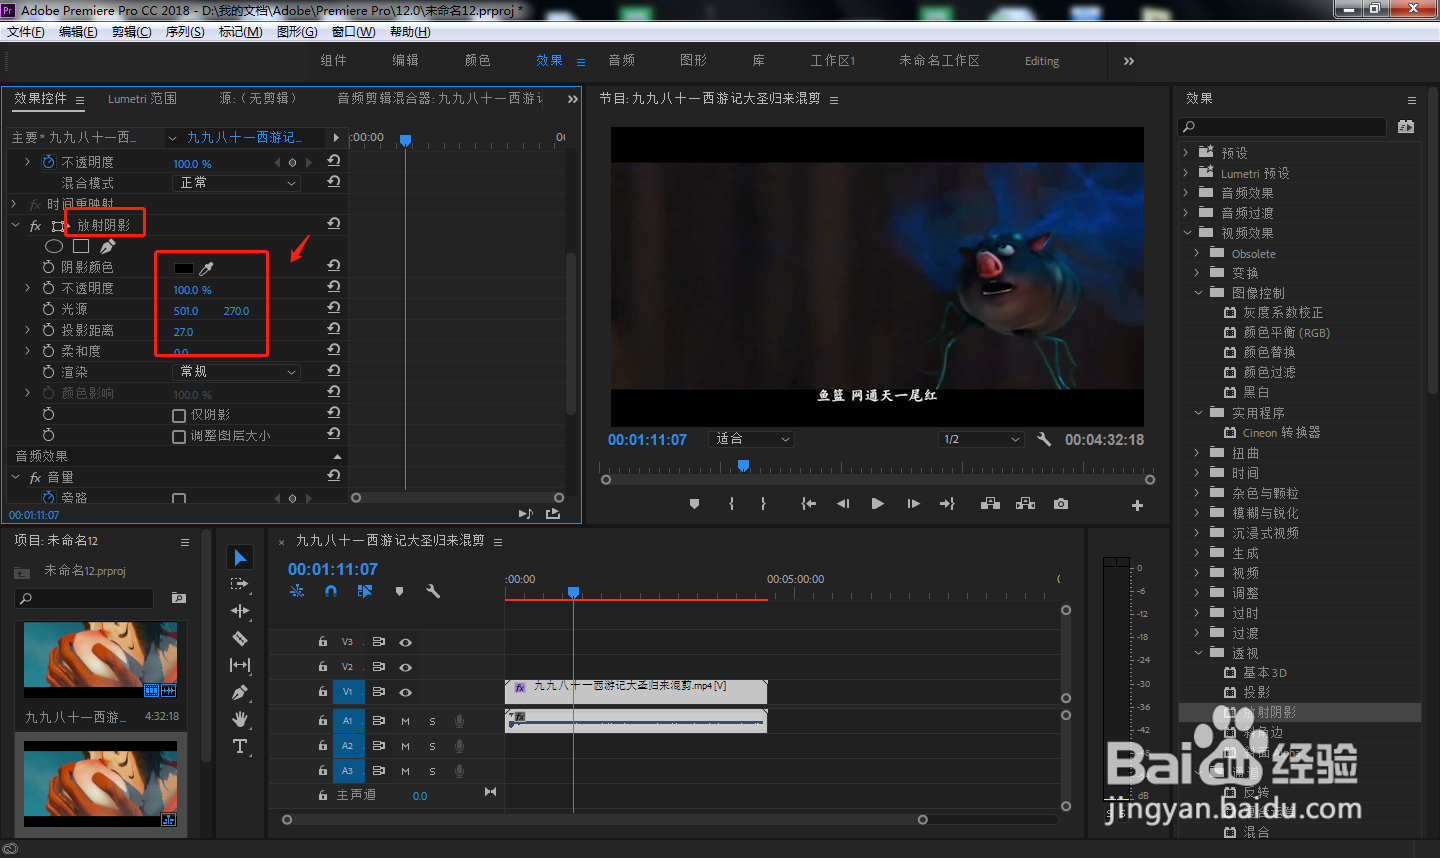This screenshot has width=1440, height=858.
Task: Click Program monitor playhead marker
Action: [x=743, y=465]
